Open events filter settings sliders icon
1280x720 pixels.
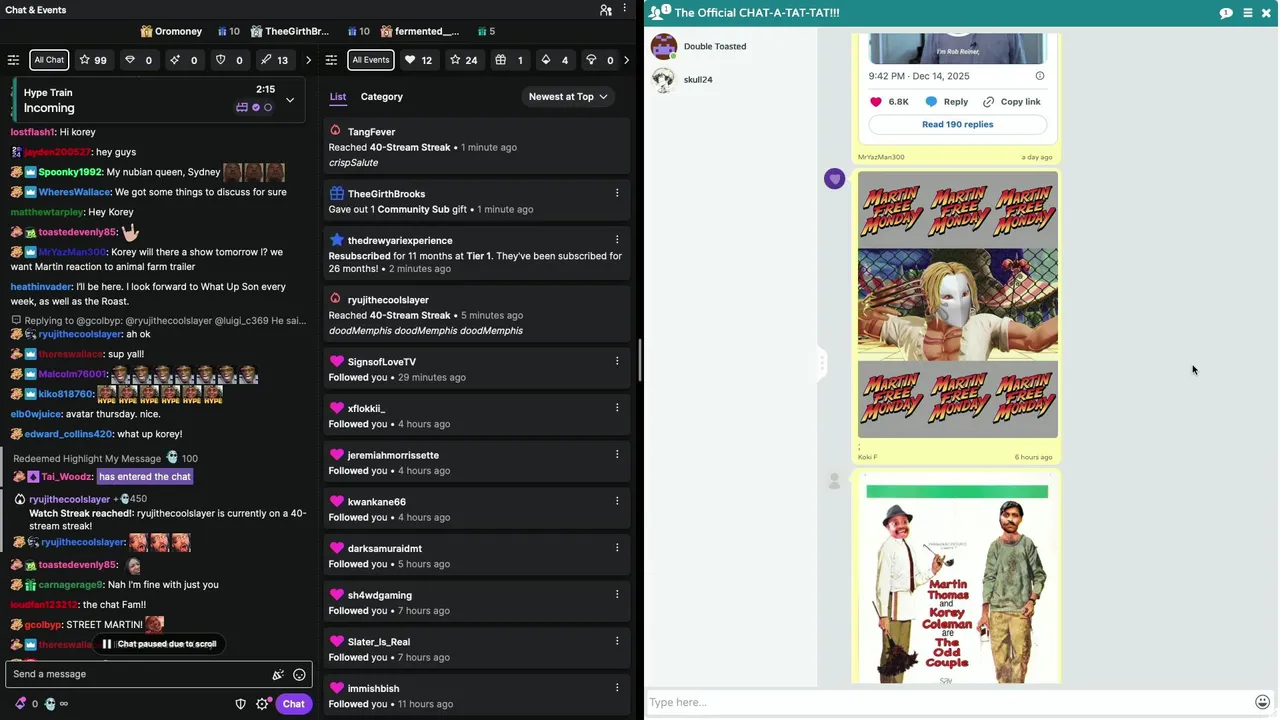click(332, 60)
